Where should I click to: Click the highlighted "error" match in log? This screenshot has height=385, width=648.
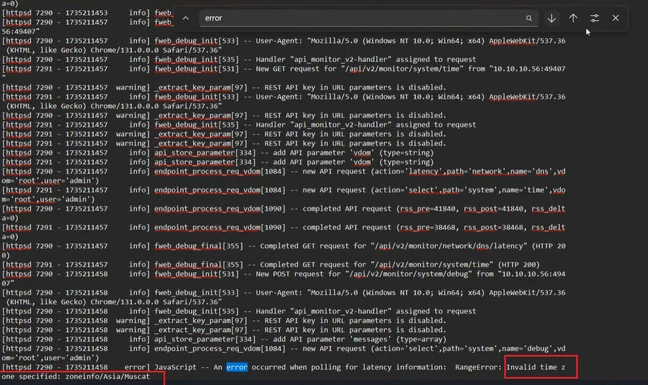pyautogui.click(x=237, y=367)
